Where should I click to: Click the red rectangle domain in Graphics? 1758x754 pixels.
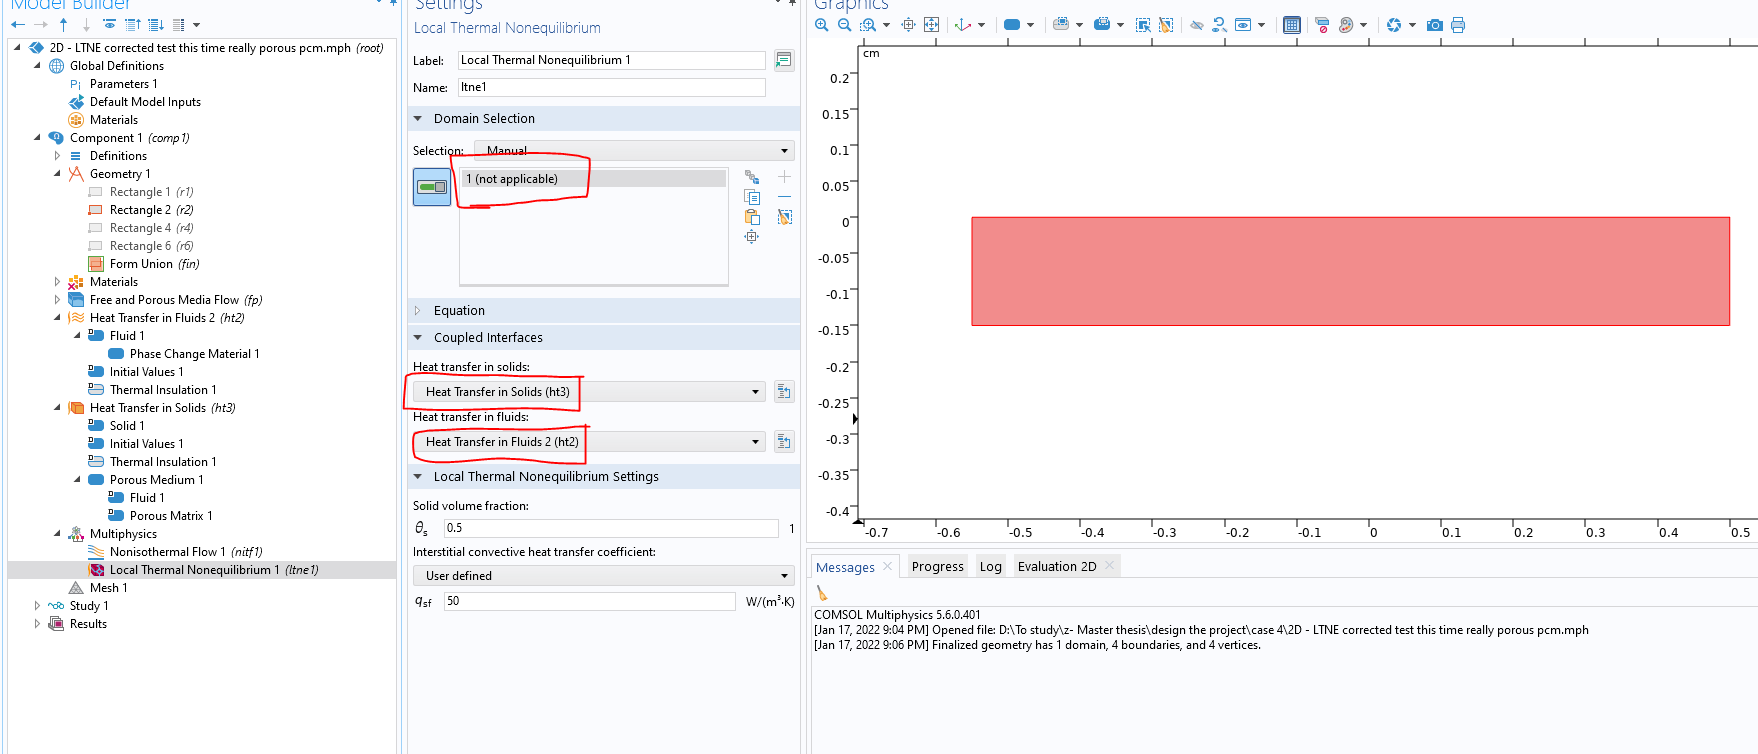coord(1350,271)
